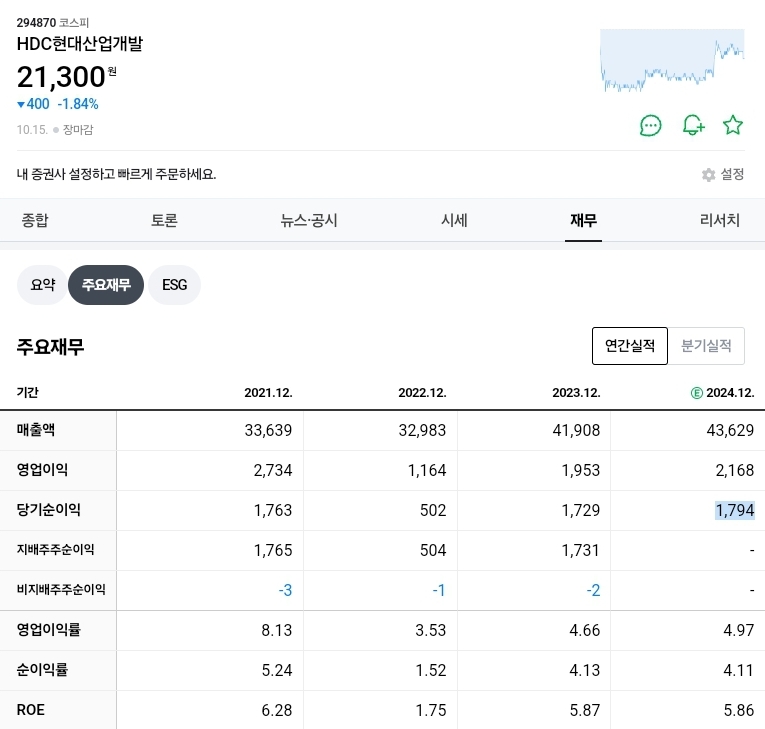Click current price 21,300

coord(61,77)
